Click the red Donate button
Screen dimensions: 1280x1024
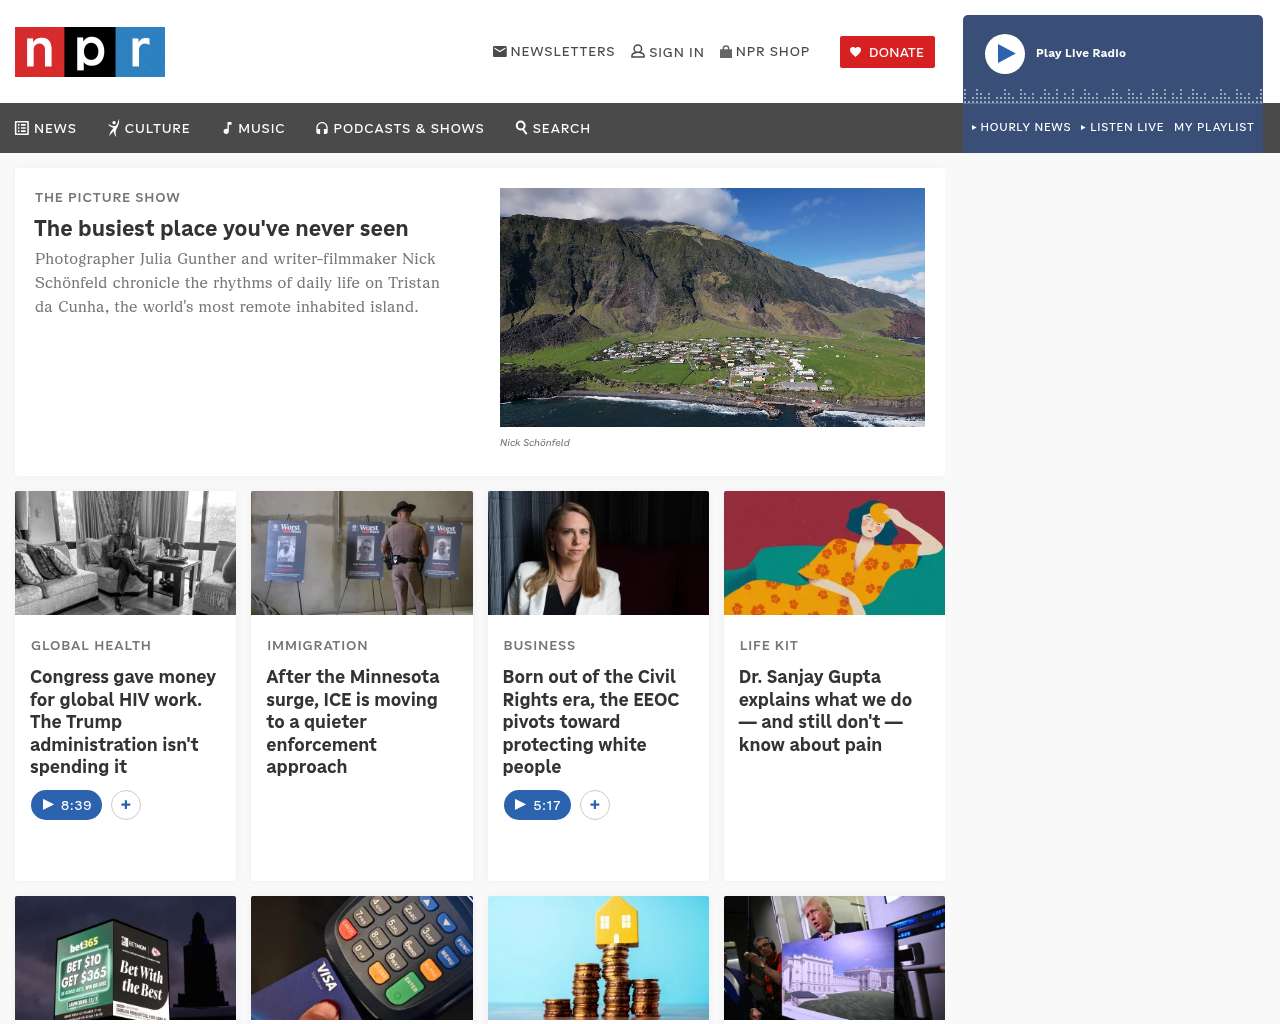pyautogui.click(x=887, y=52)
